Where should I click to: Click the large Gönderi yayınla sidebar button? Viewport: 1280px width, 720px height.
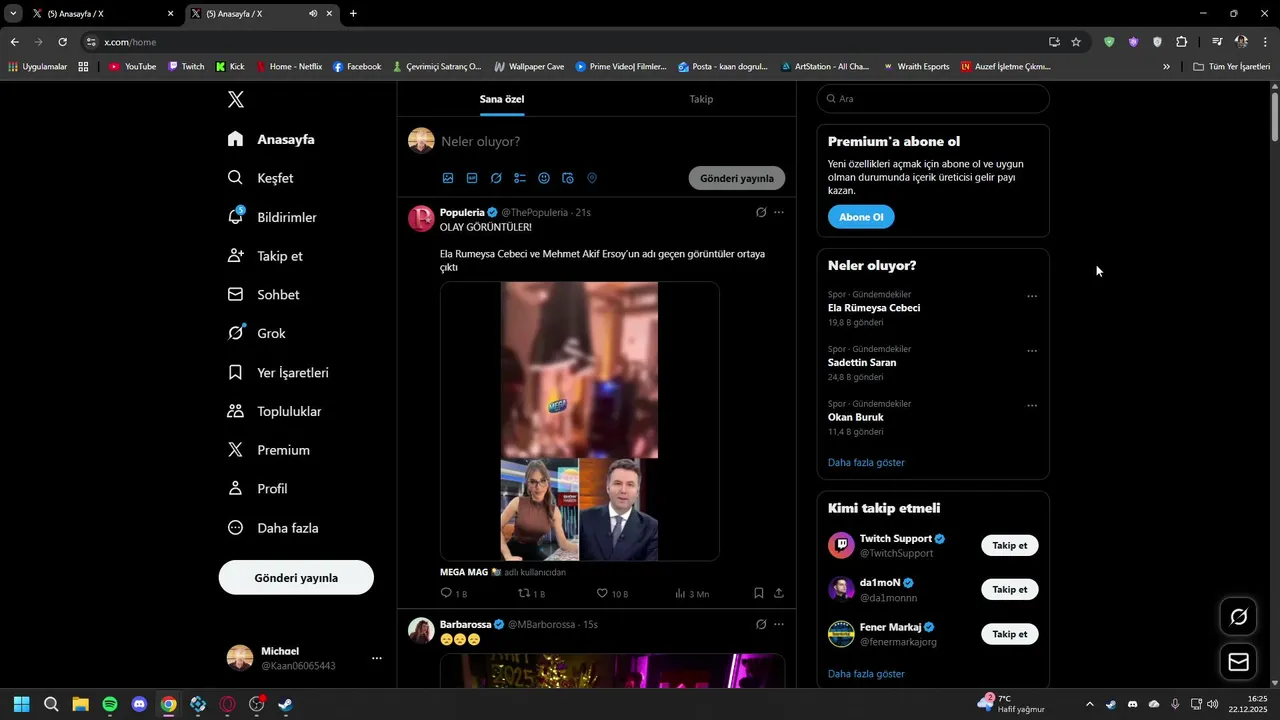point(296,578)
